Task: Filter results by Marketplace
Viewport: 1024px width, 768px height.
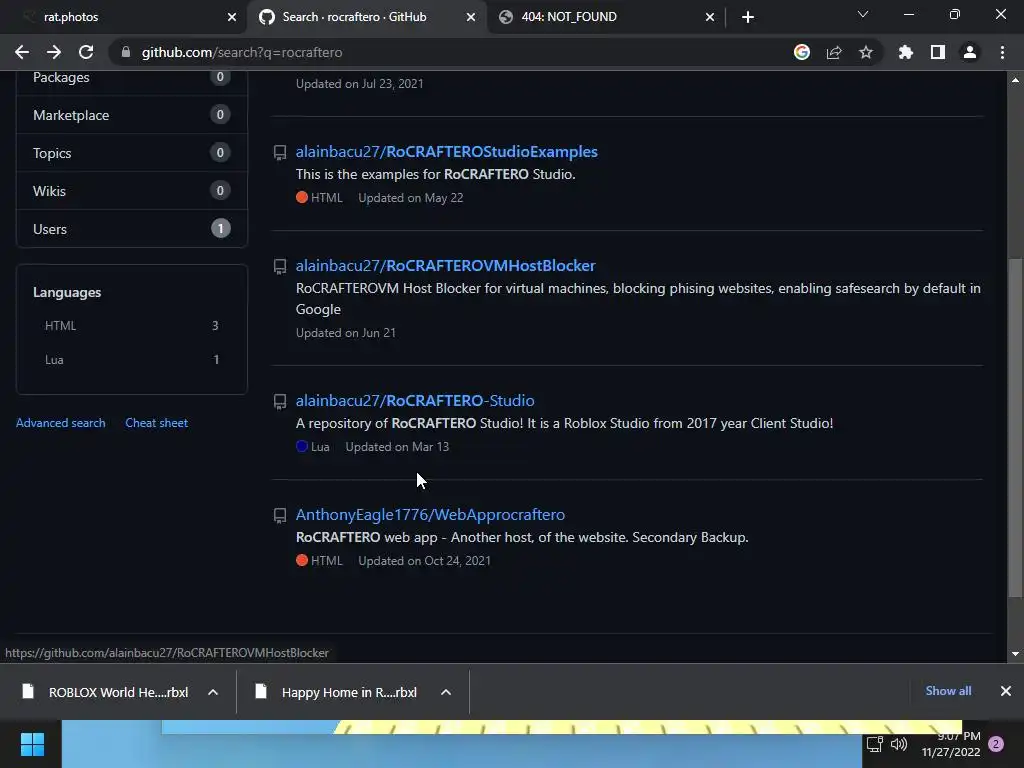Action: point(131,115)
